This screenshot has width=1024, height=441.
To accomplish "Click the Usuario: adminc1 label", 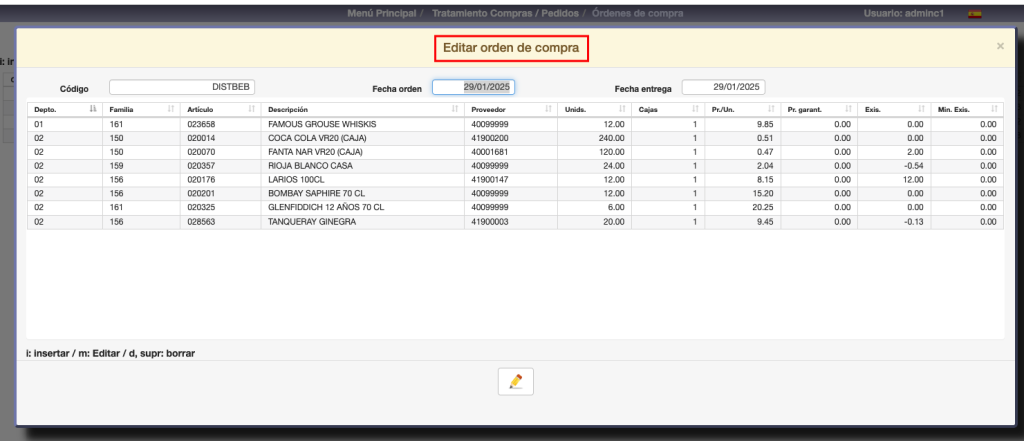I will pyautogui.click(x=904, y=13).
